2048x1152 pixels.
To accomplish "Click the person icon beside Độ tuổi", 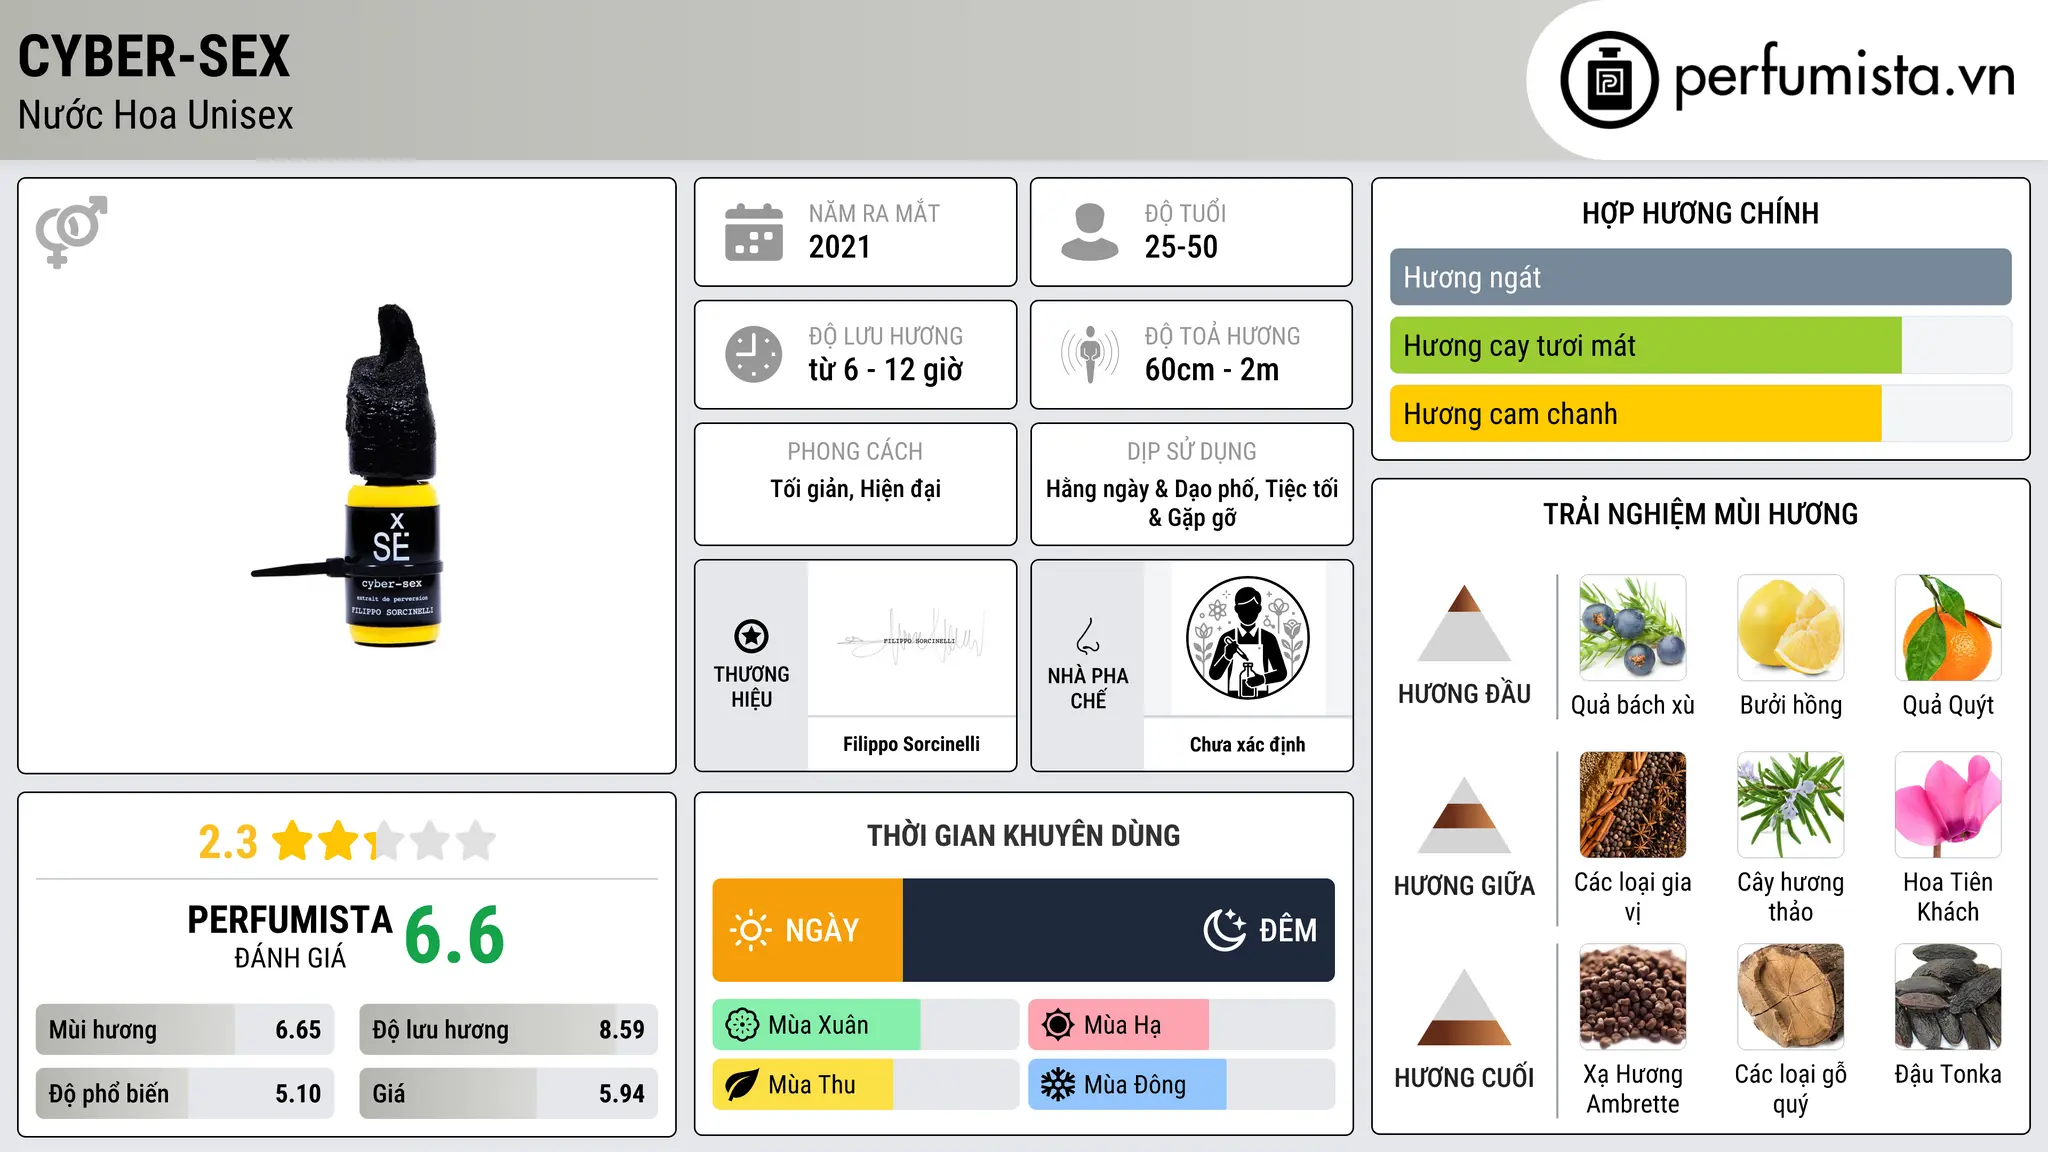I will pyautogui.click(x=1090, y=232).
